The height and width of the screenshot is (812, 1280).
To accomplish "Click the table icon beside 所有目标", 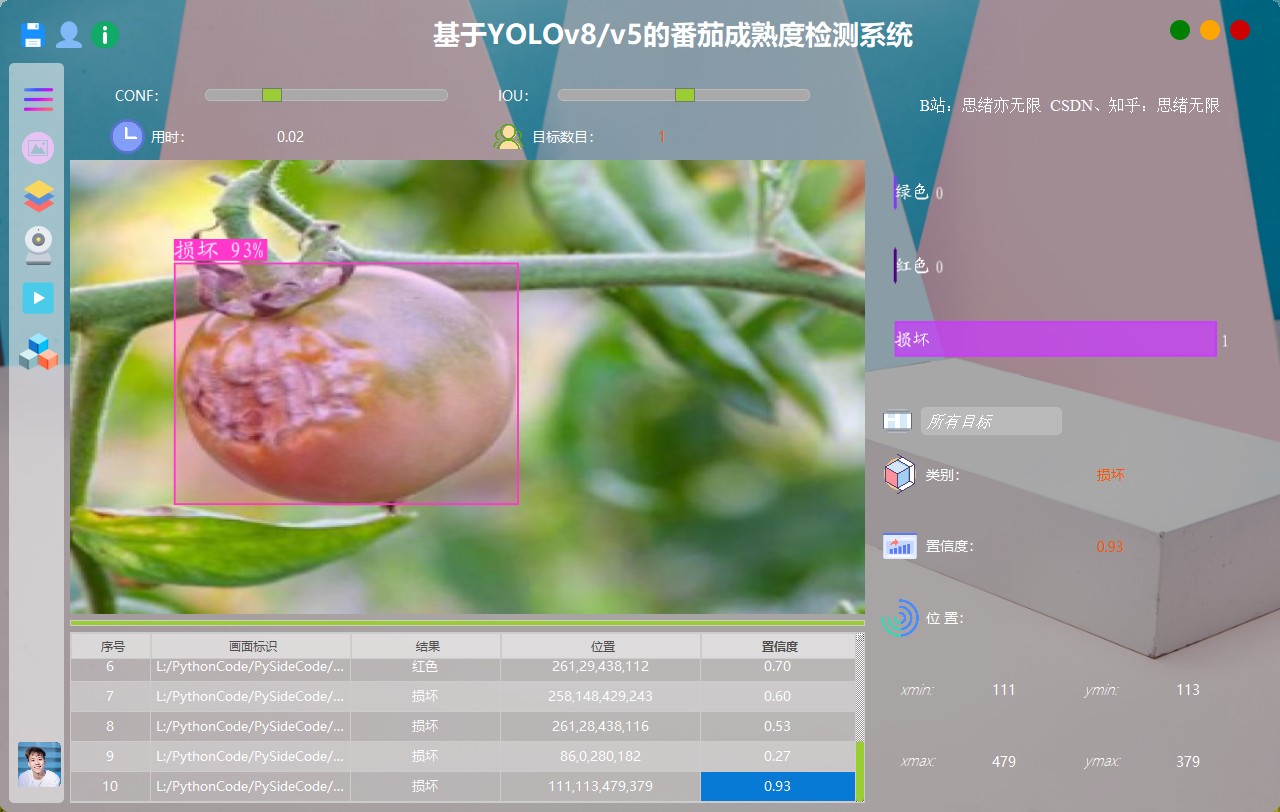I will point(897,421).
